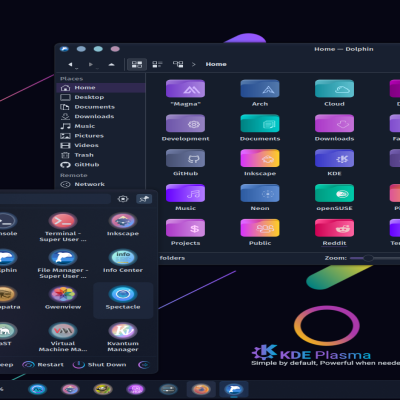Select the openSUSE folder icon
400x400 pixels.
(x=334, y=193)
